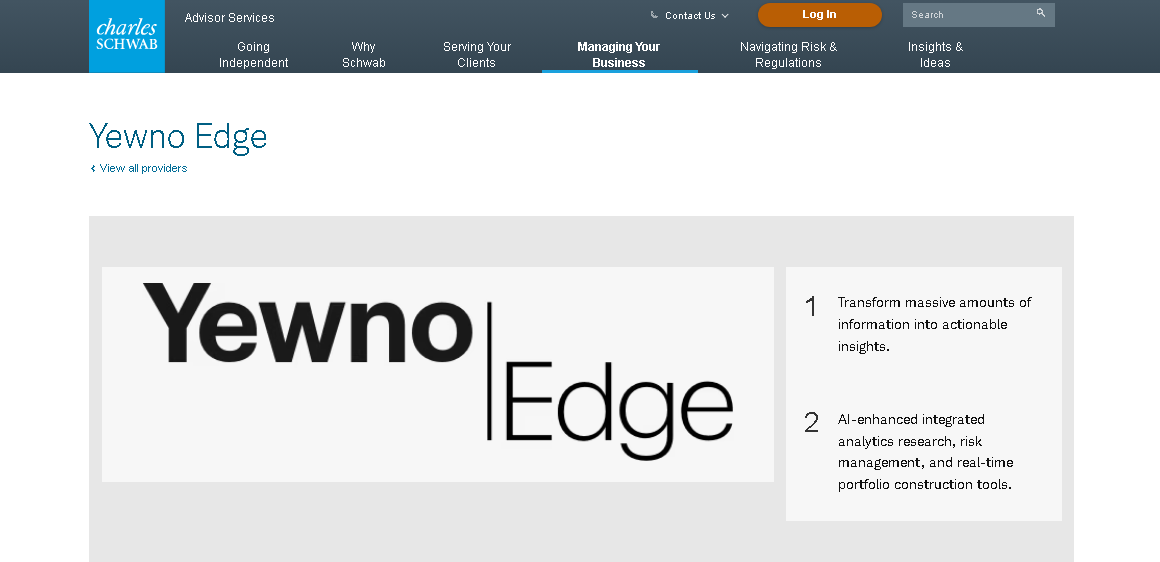
Task: Click the Yewno Edge logo image
Action: point(438,374)
